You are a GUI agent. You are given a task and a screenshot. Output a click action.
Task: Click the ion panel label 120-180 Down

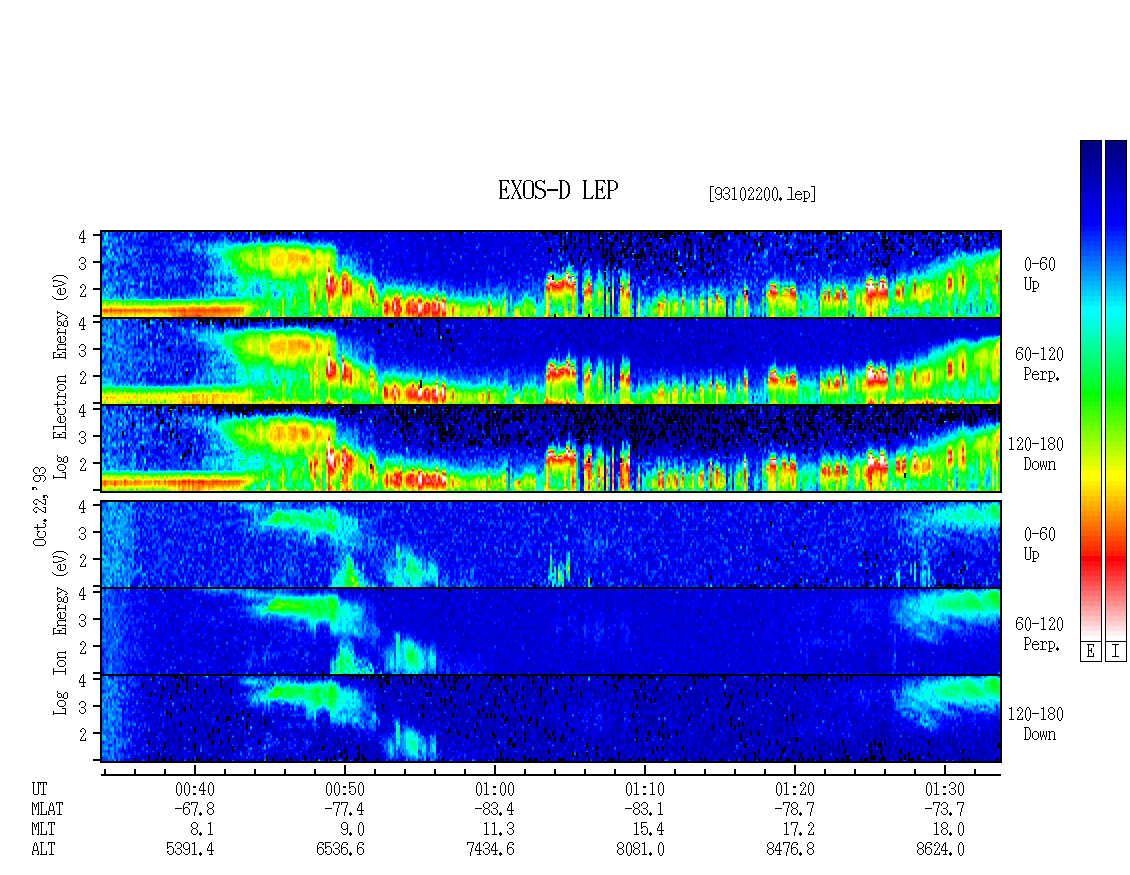point(1035,724)
